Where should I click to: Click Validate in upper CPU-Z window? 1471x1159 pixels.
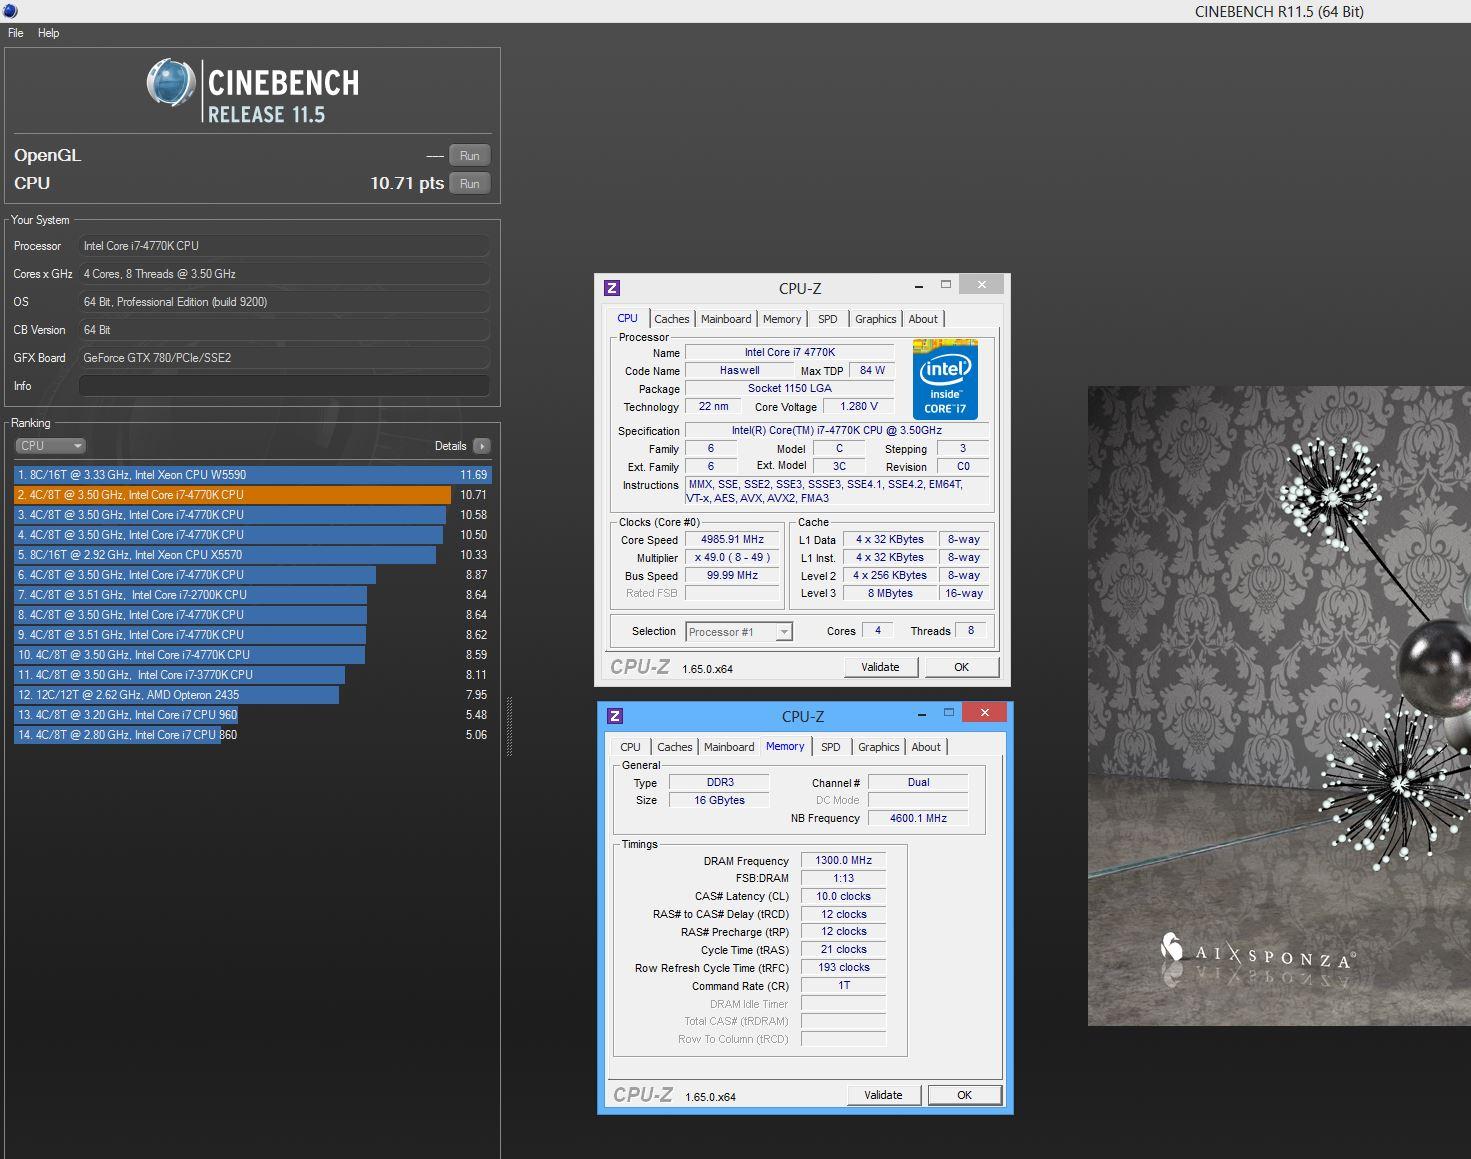[x=880, y=667]
